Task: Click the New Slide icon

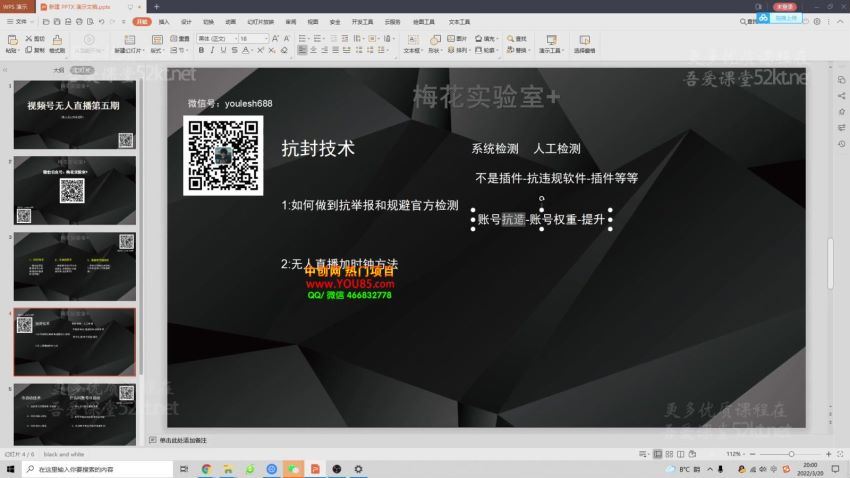Action: point(130,40)
